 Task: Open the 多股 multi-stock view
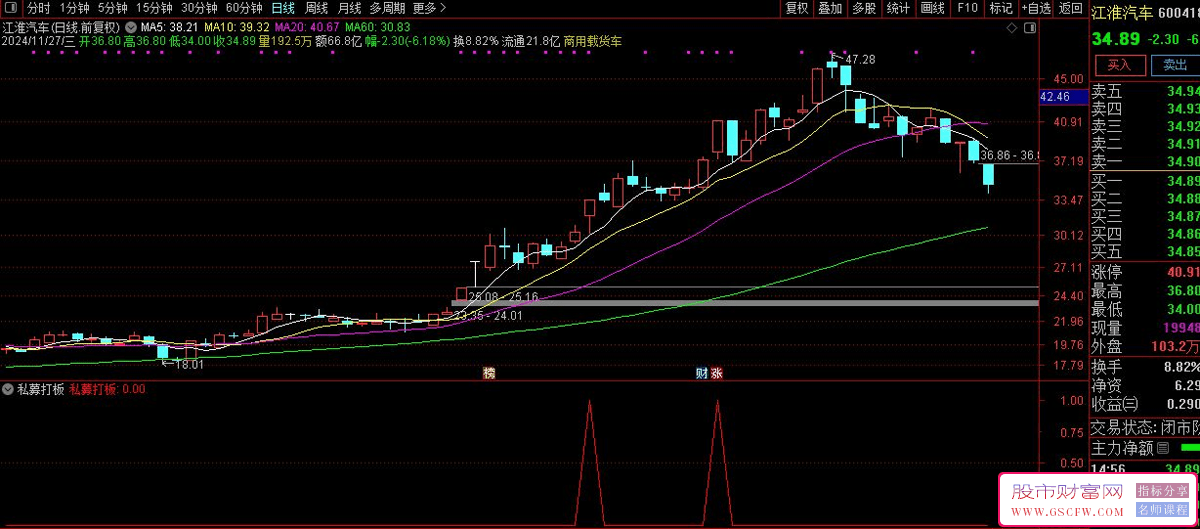tap(864, 8)
